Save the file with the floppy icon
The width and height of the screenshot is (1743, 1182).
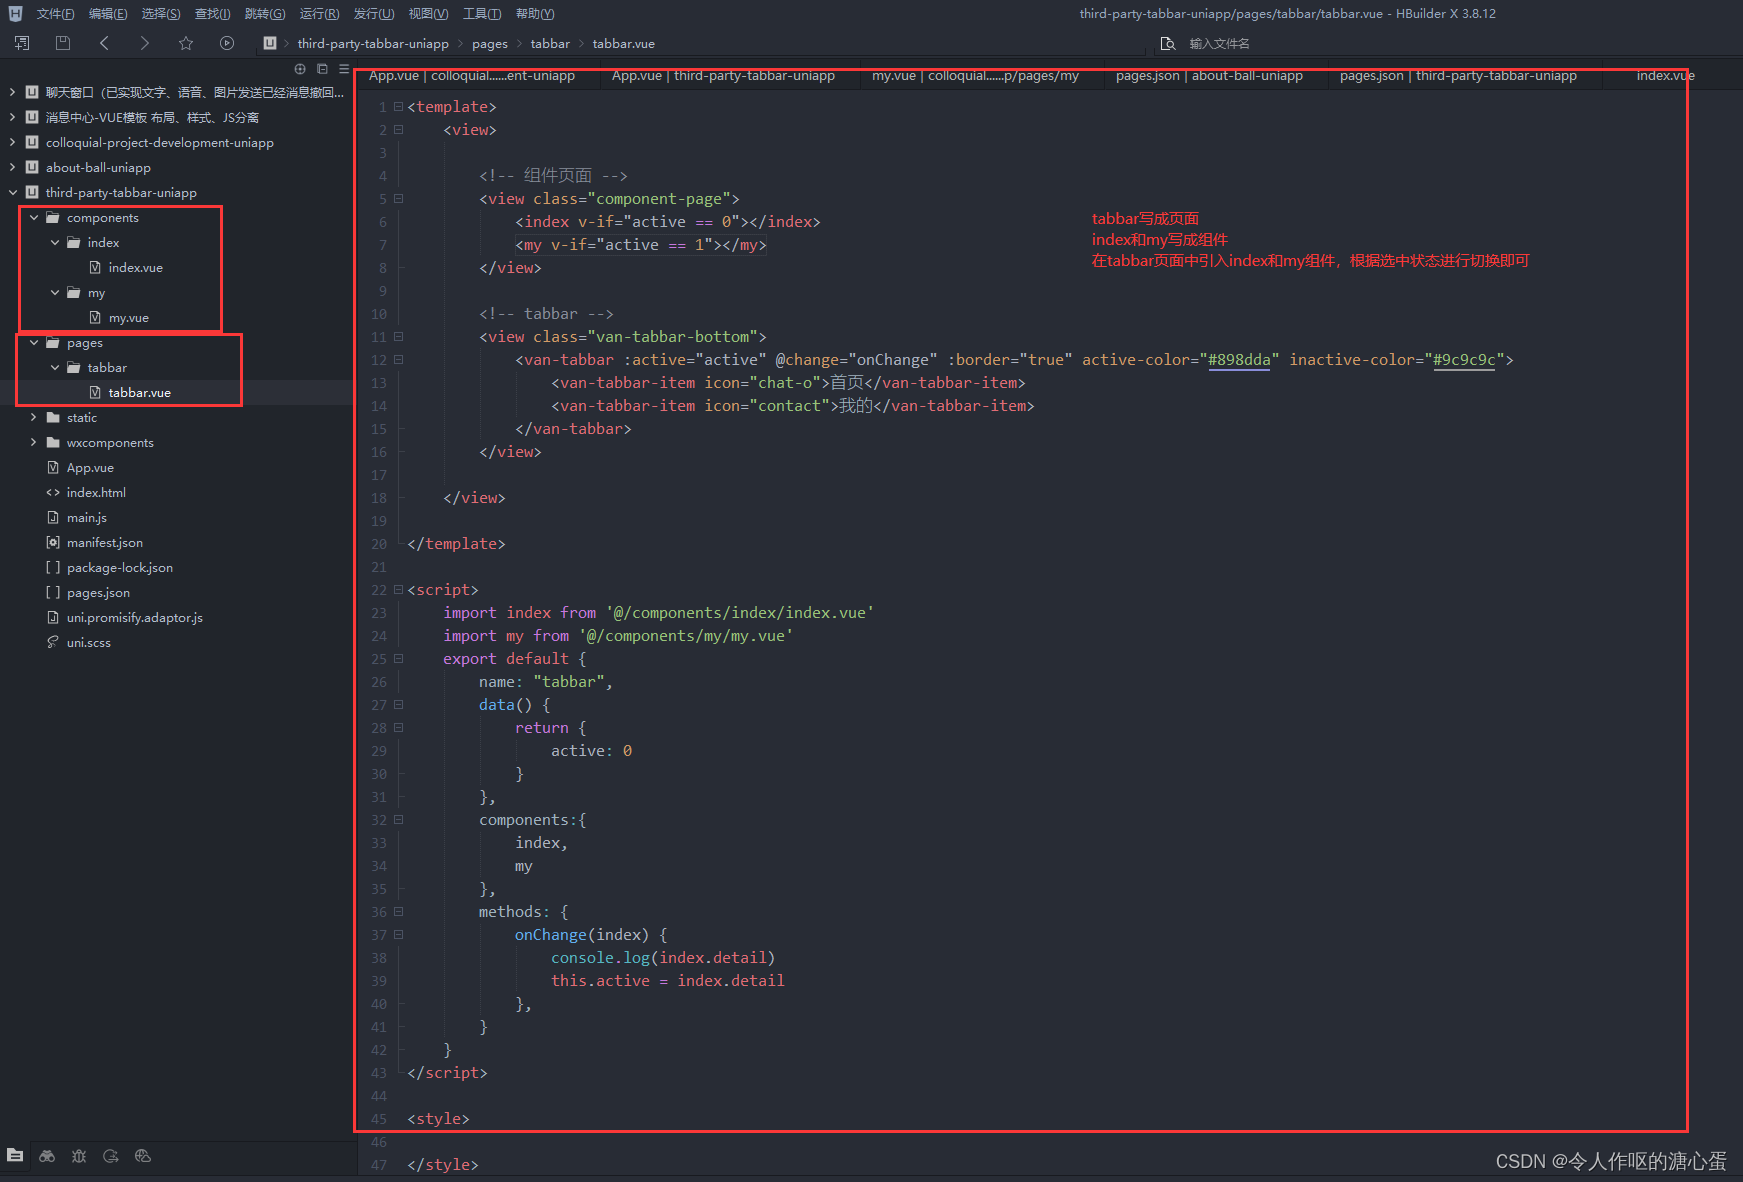(63, 43)
